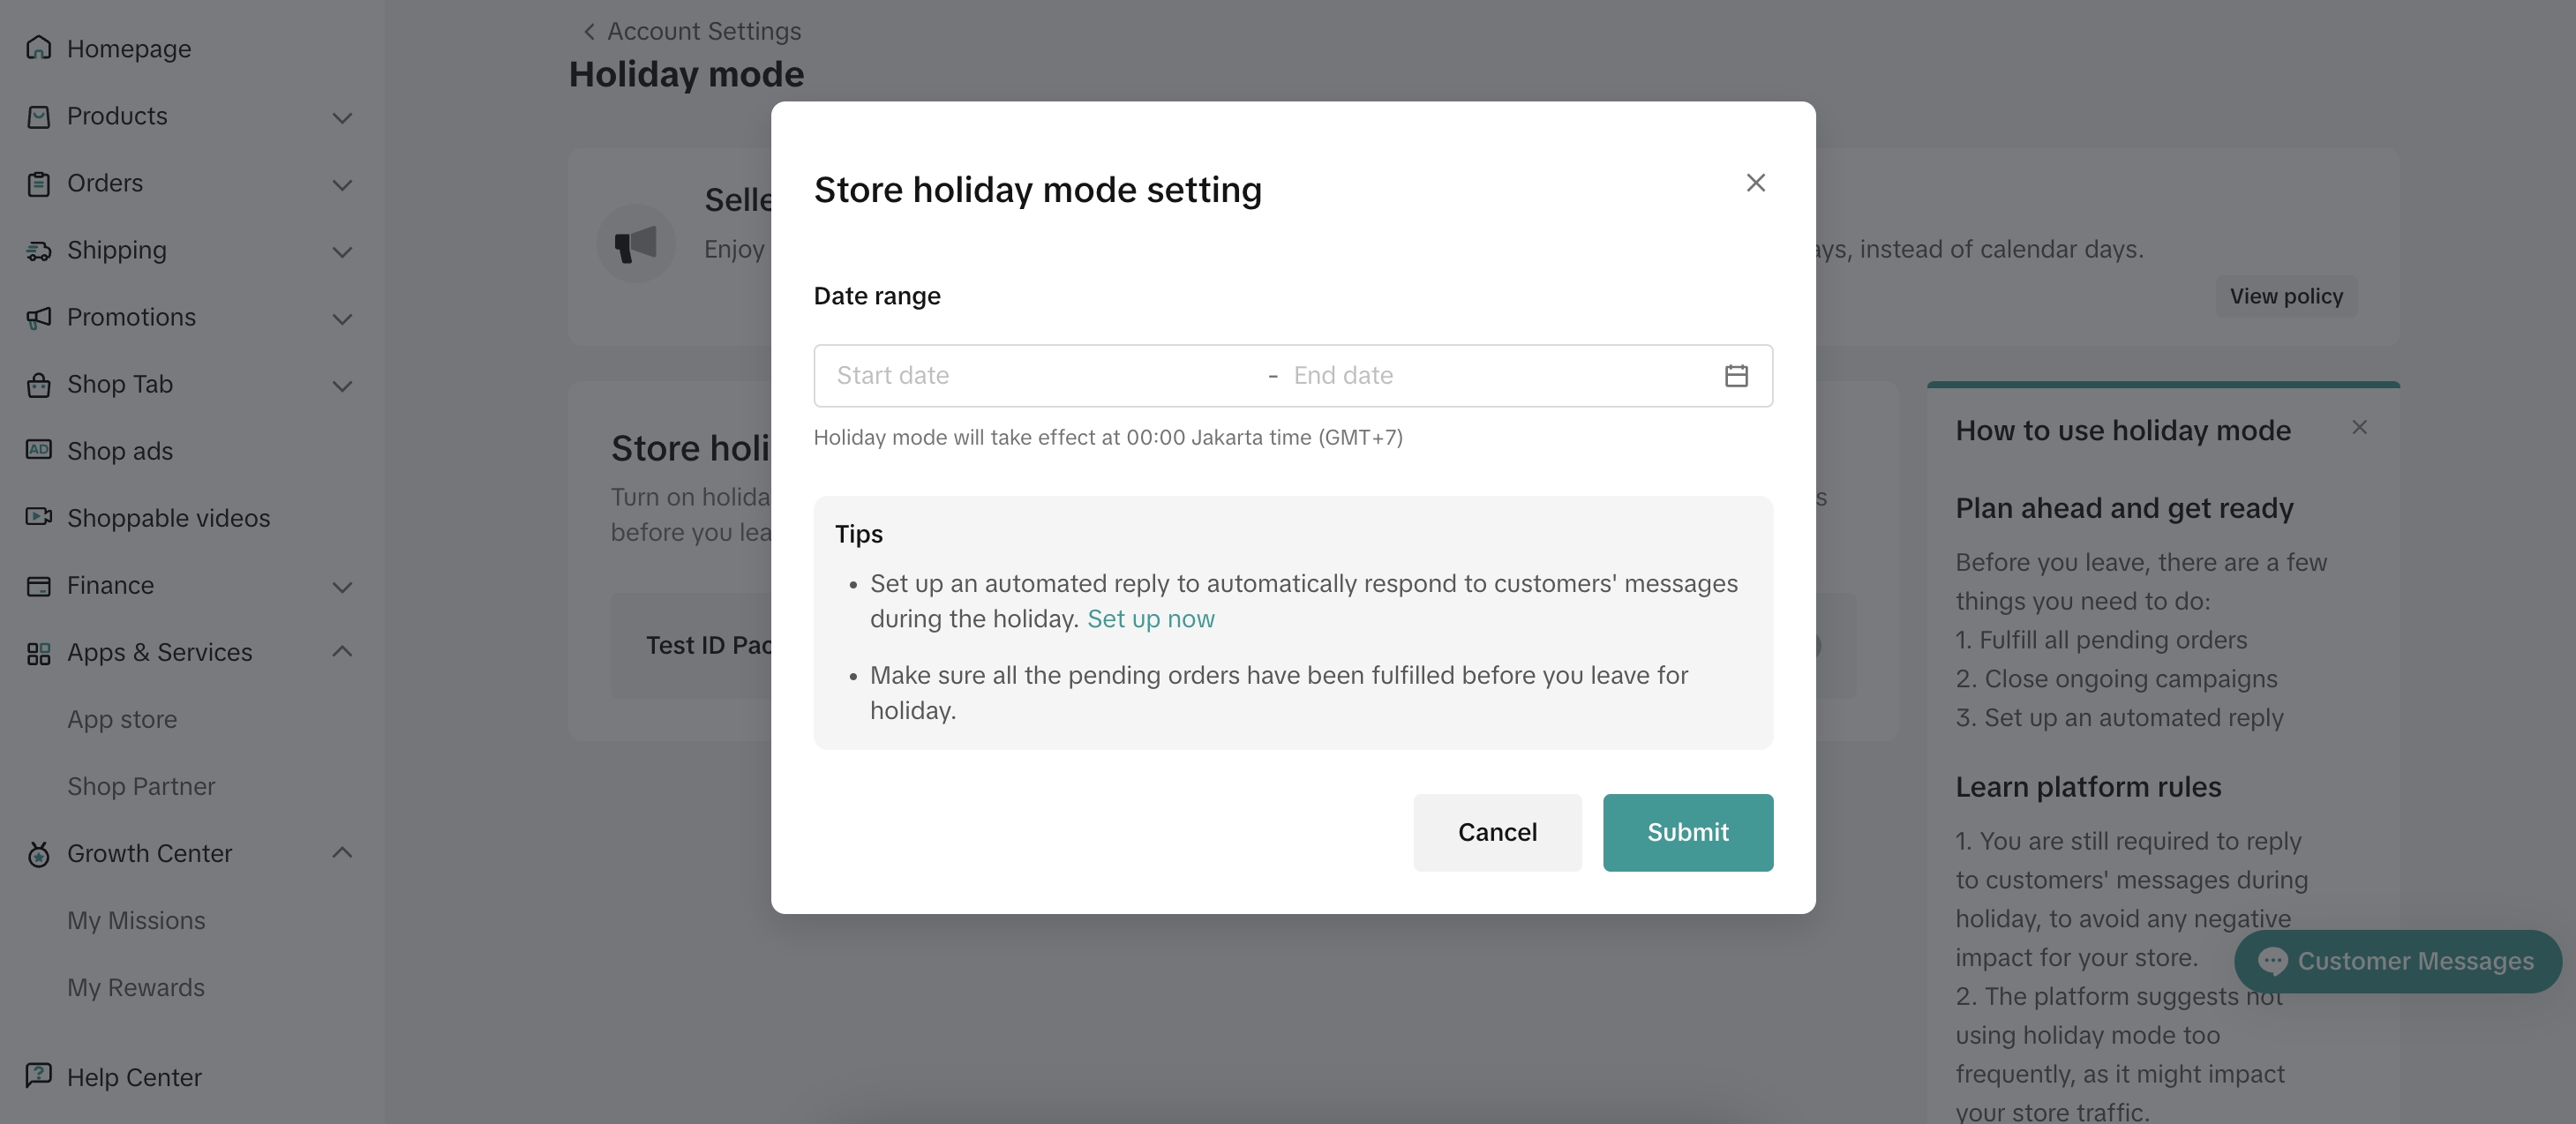Collapse the Apps & Services section
This screenshot has height=1124, width=2576.
click(x=342, y=652)
